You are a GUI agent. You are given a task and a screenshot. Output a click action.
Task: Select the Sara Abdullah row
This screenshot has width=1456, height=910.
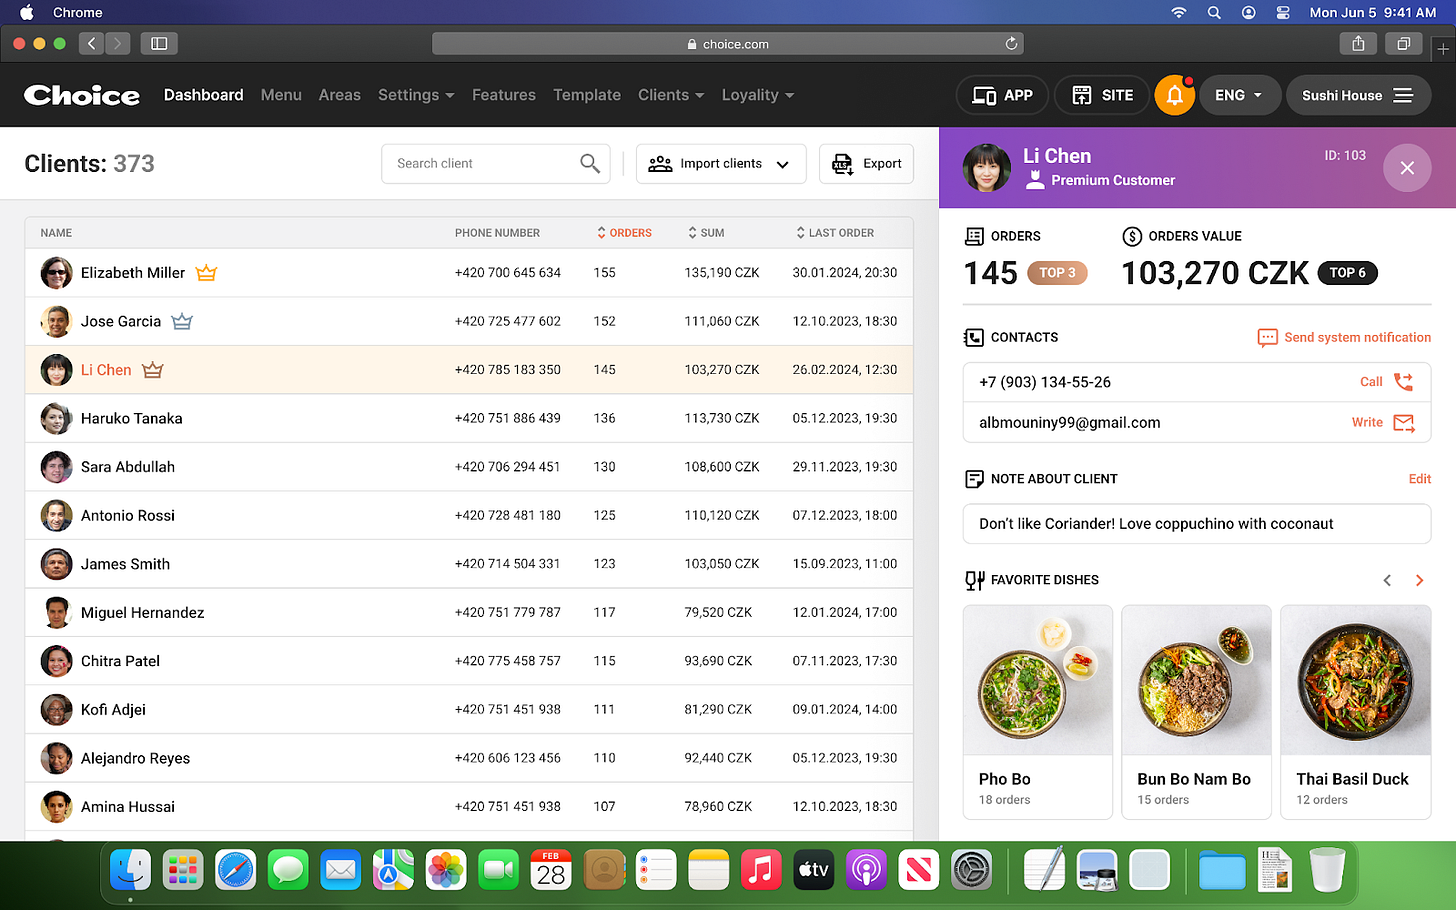tap(469, 467)
